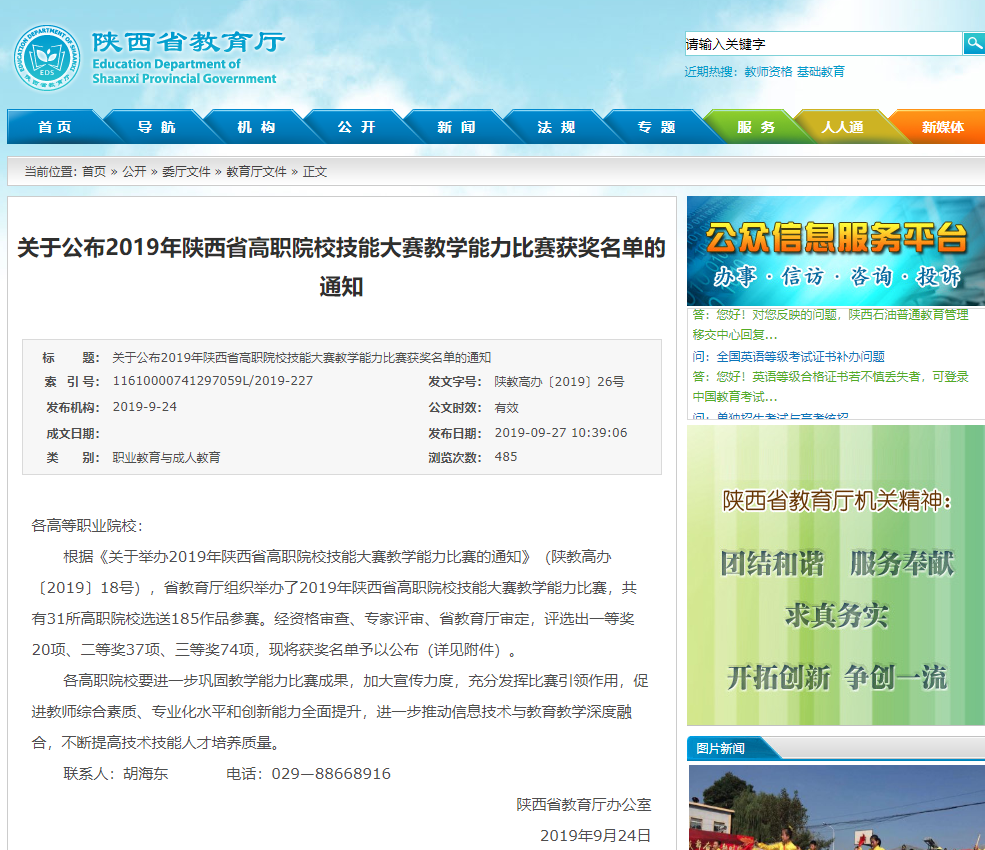Click the 教师资格 hot search link

[x=768, y=72]
